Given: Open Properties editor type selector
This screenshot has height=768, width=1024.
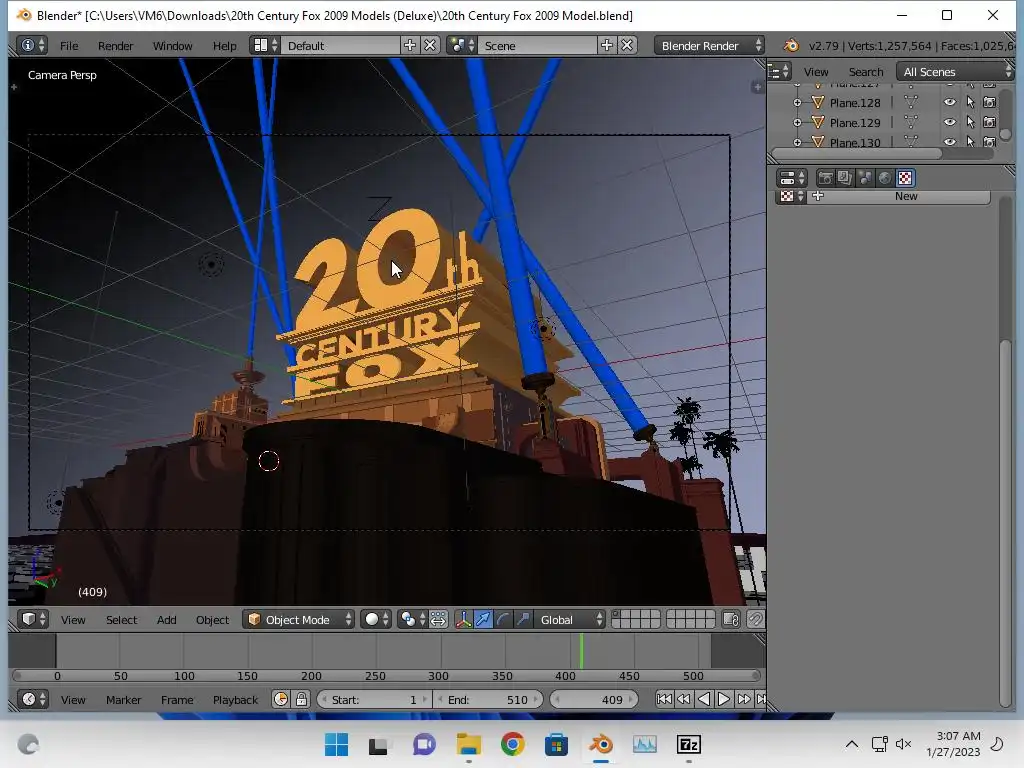Looking at the screenshot, I should (792, 178).
